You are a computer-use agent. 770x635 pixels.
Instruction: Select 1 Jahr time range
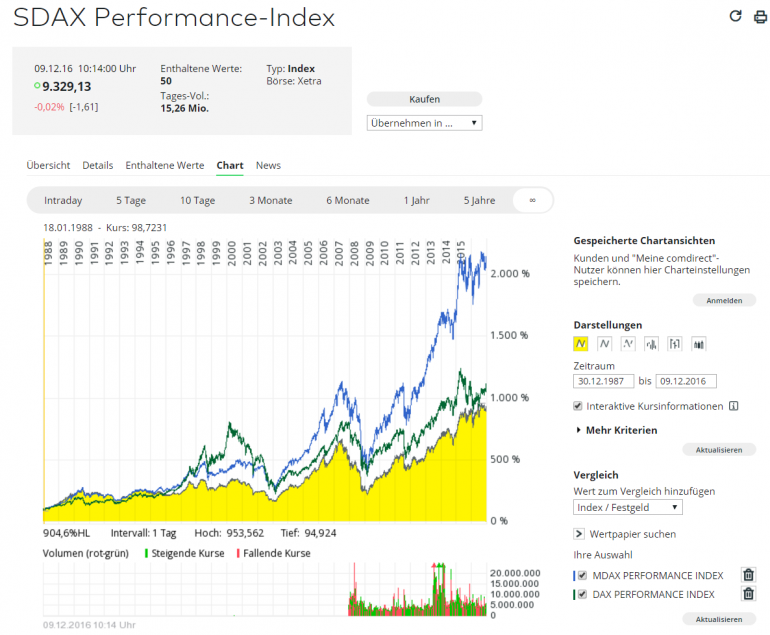[416, 200]
